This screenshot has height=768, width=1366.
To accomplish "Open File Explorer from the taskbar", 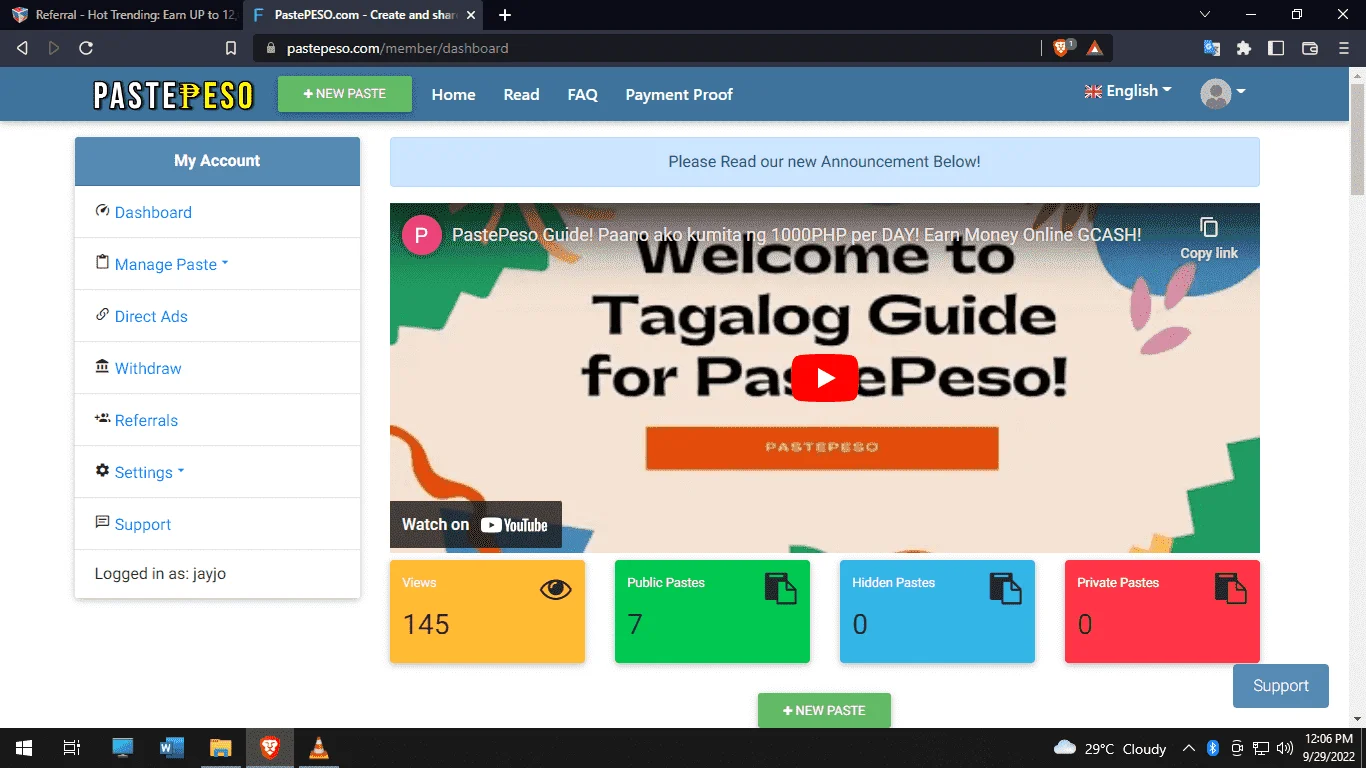I will pos(220,748).
